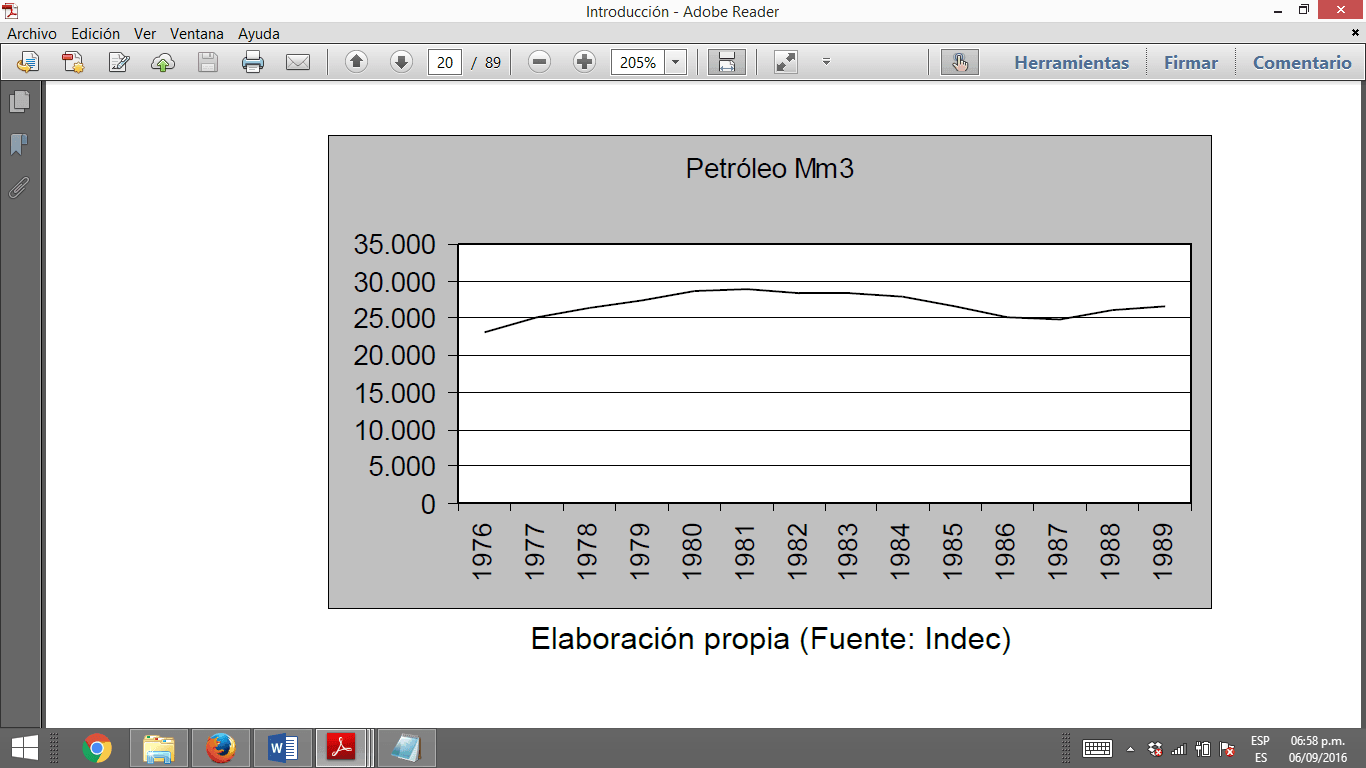Expand the toolbar overflow chevron

[827, 61]
